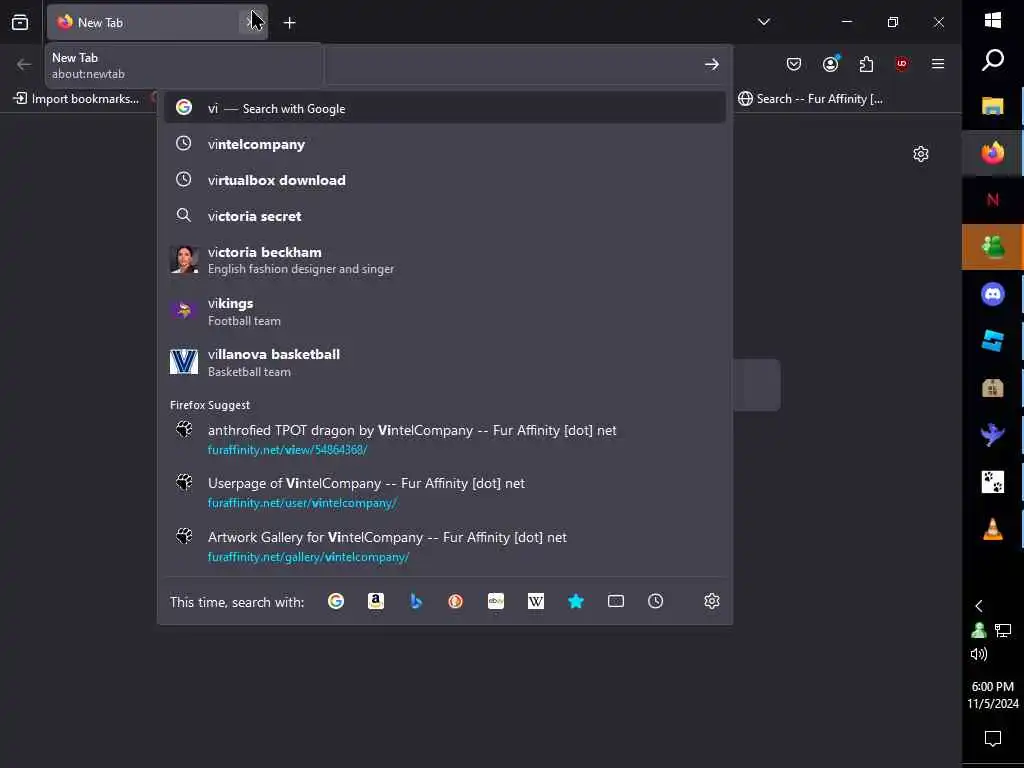Go back with the back arrow
Screen dimensions: 1024x768
[x=24, y=64]
